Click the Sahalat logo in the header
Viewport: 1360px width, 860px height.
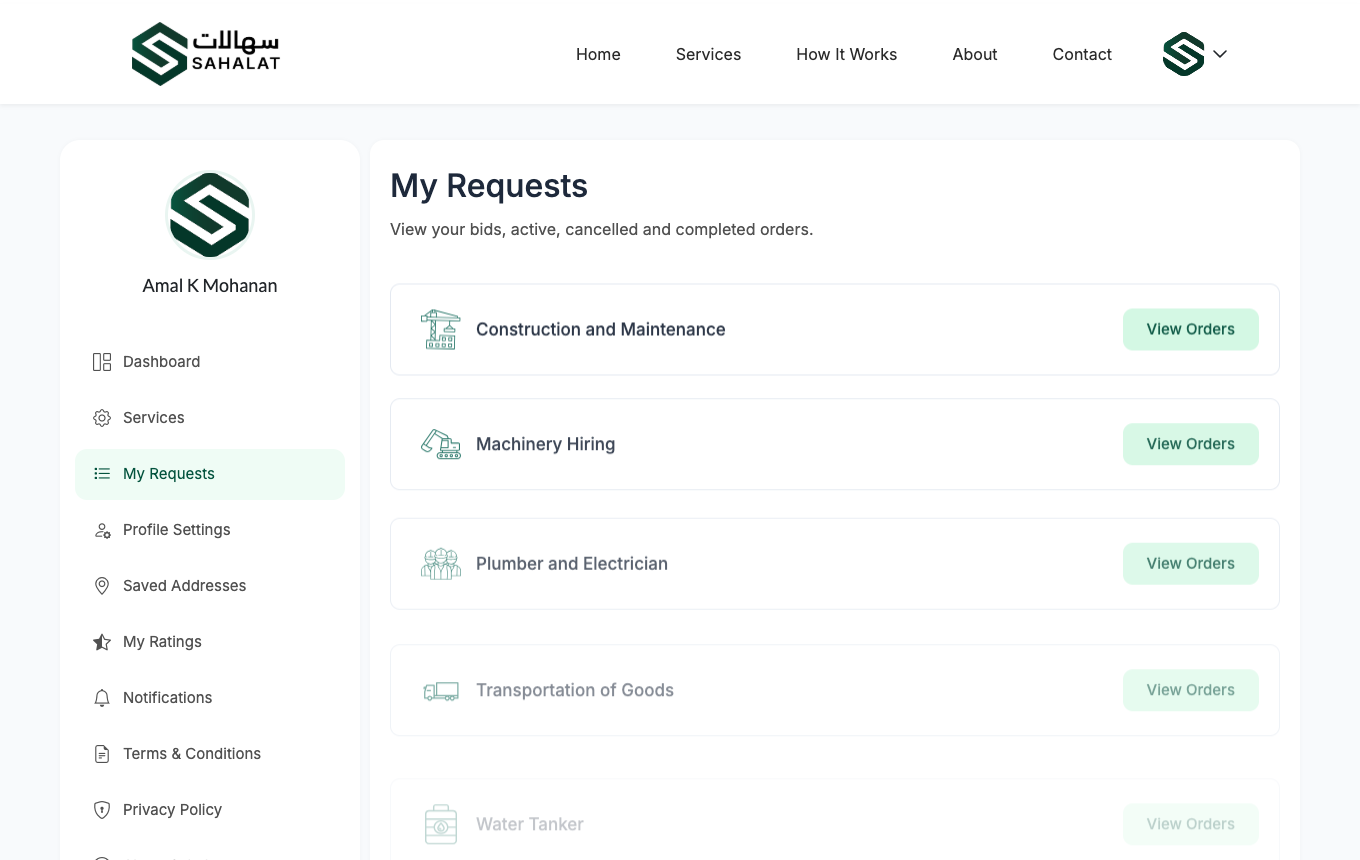pos(206,54)
